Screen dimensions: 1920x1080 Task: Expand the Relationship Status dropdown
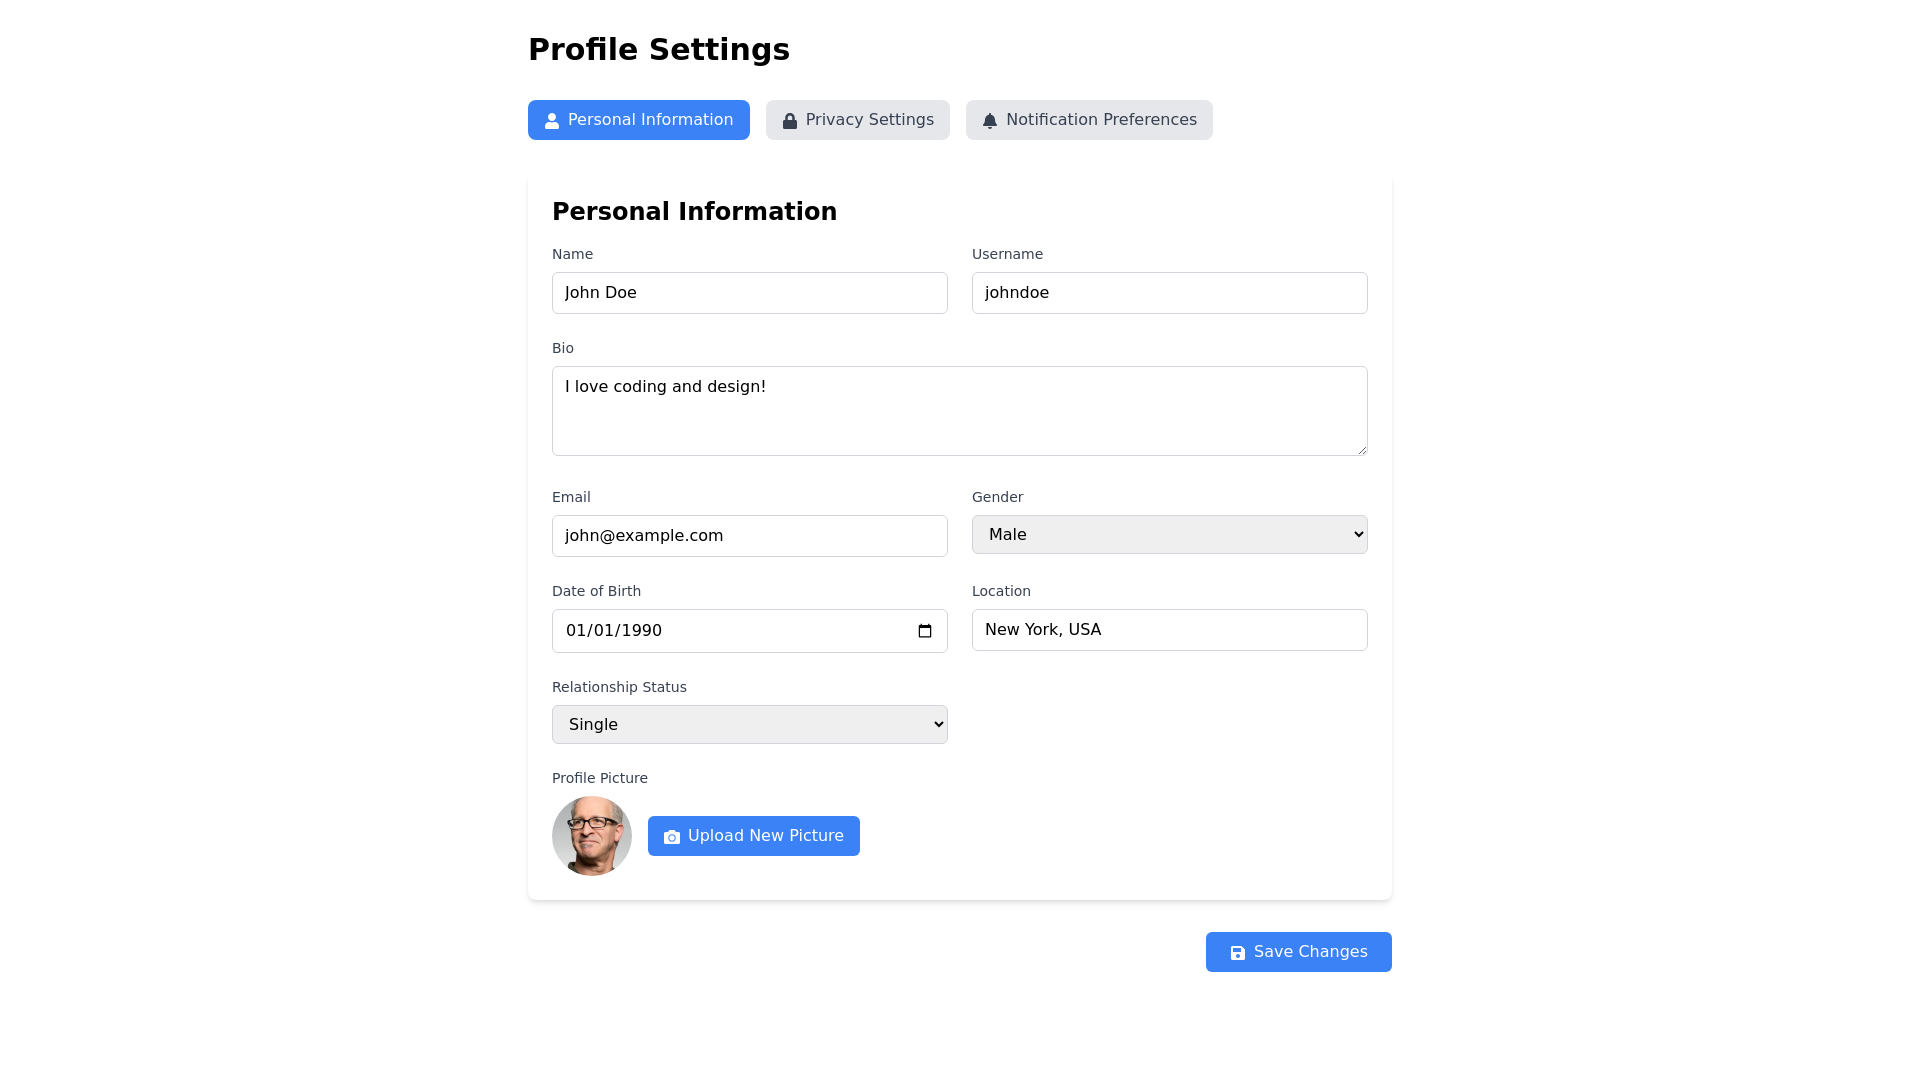pyautogui.click(x=749, y=725)
